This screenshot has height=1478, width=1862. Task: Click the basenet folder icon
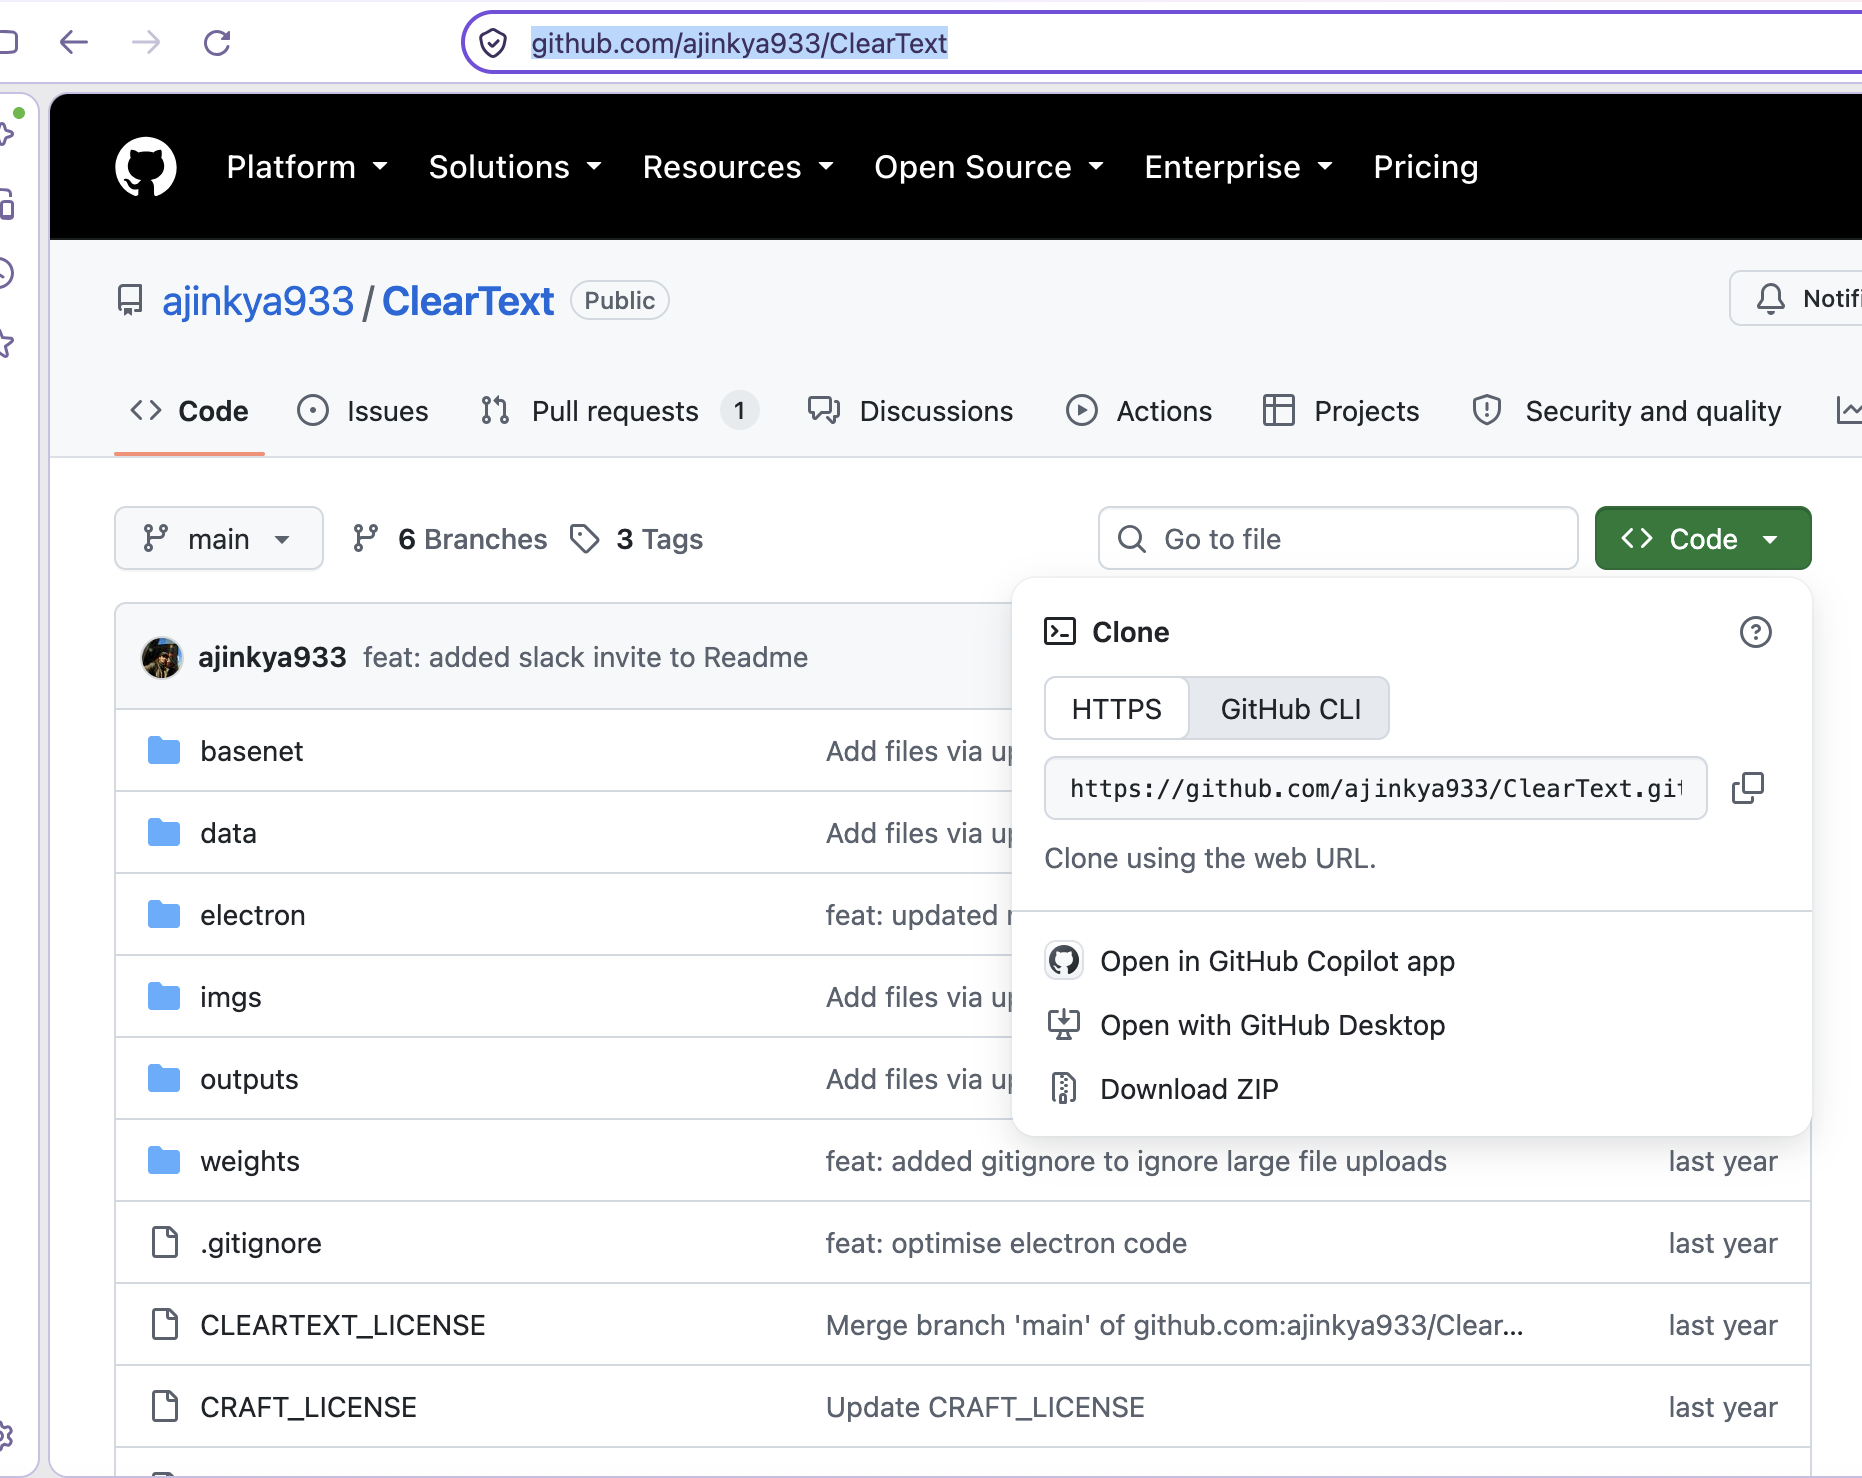tap(164, 751)
